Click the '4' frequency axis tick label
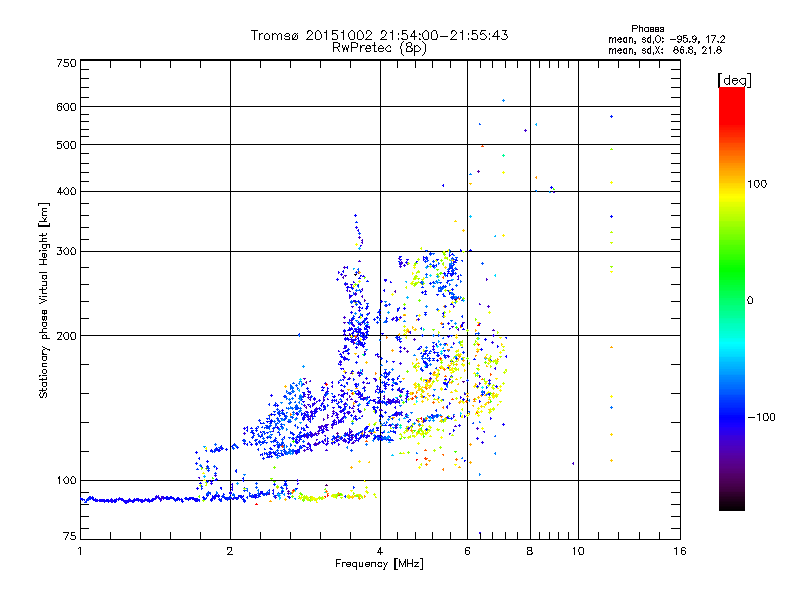Viewport: 800px width, 600px height. pos(380,551)
